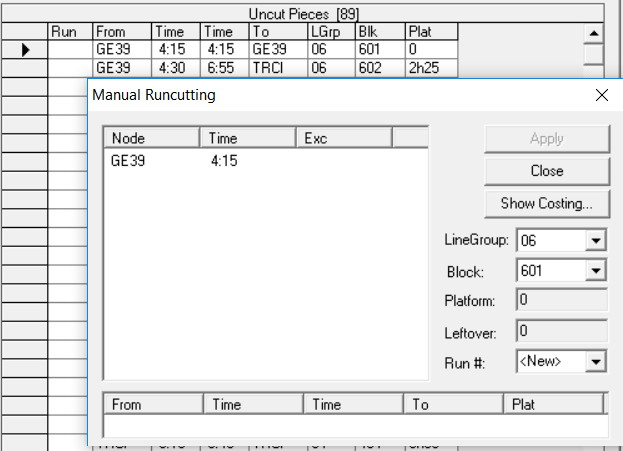This screenshot has width=623, height=451.
Task: Click the LGrp column header in Uncut Pieces
Action: click(331, 31)
